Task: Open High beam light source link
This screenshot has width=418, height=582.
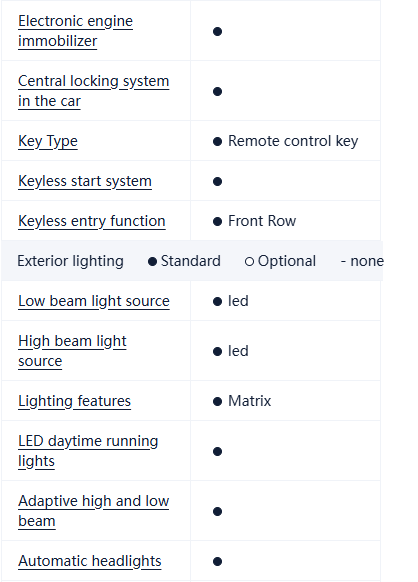Action: (72, 351)
